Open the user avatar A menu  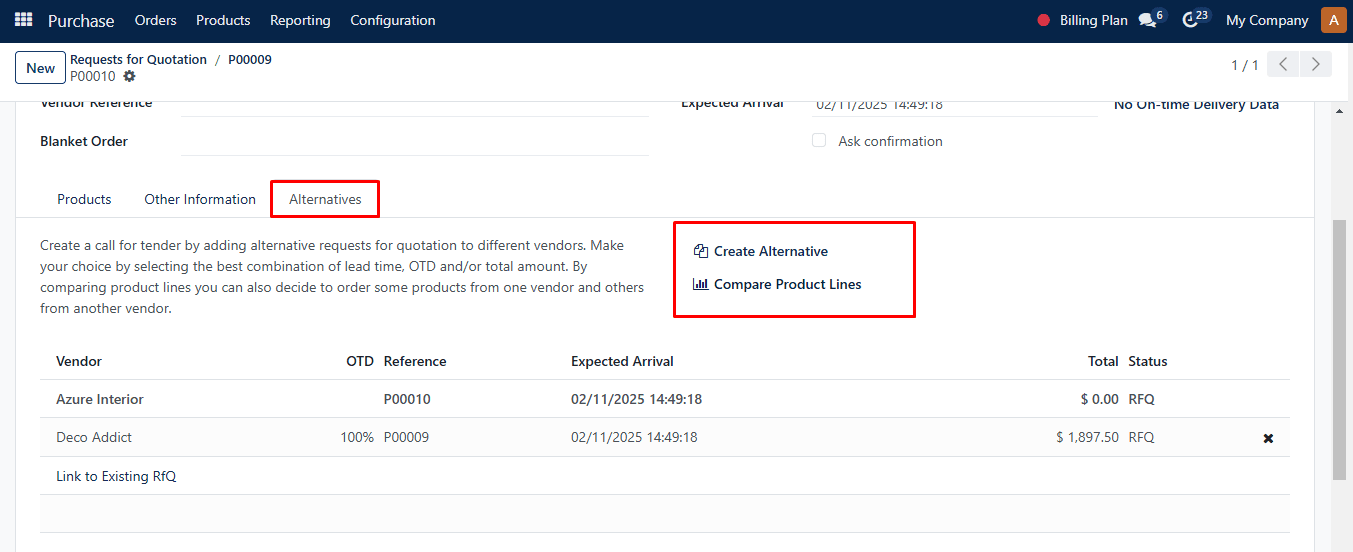point(1333,20)
